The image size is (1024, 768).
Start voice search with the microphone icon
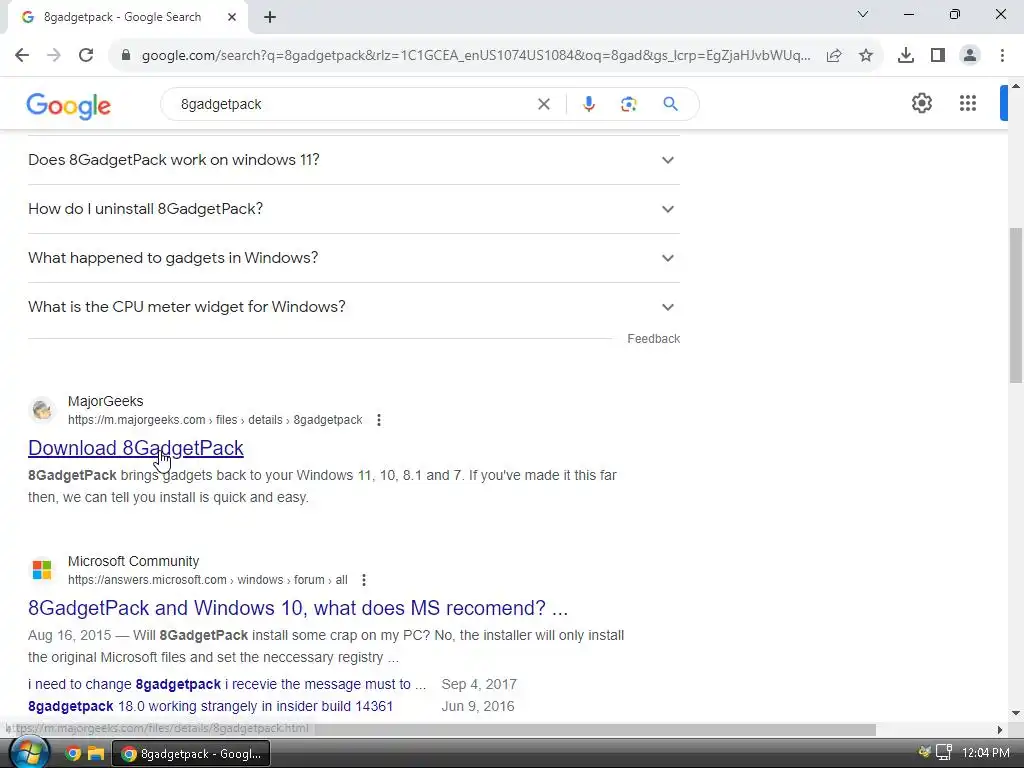click(x=588, y=104)
